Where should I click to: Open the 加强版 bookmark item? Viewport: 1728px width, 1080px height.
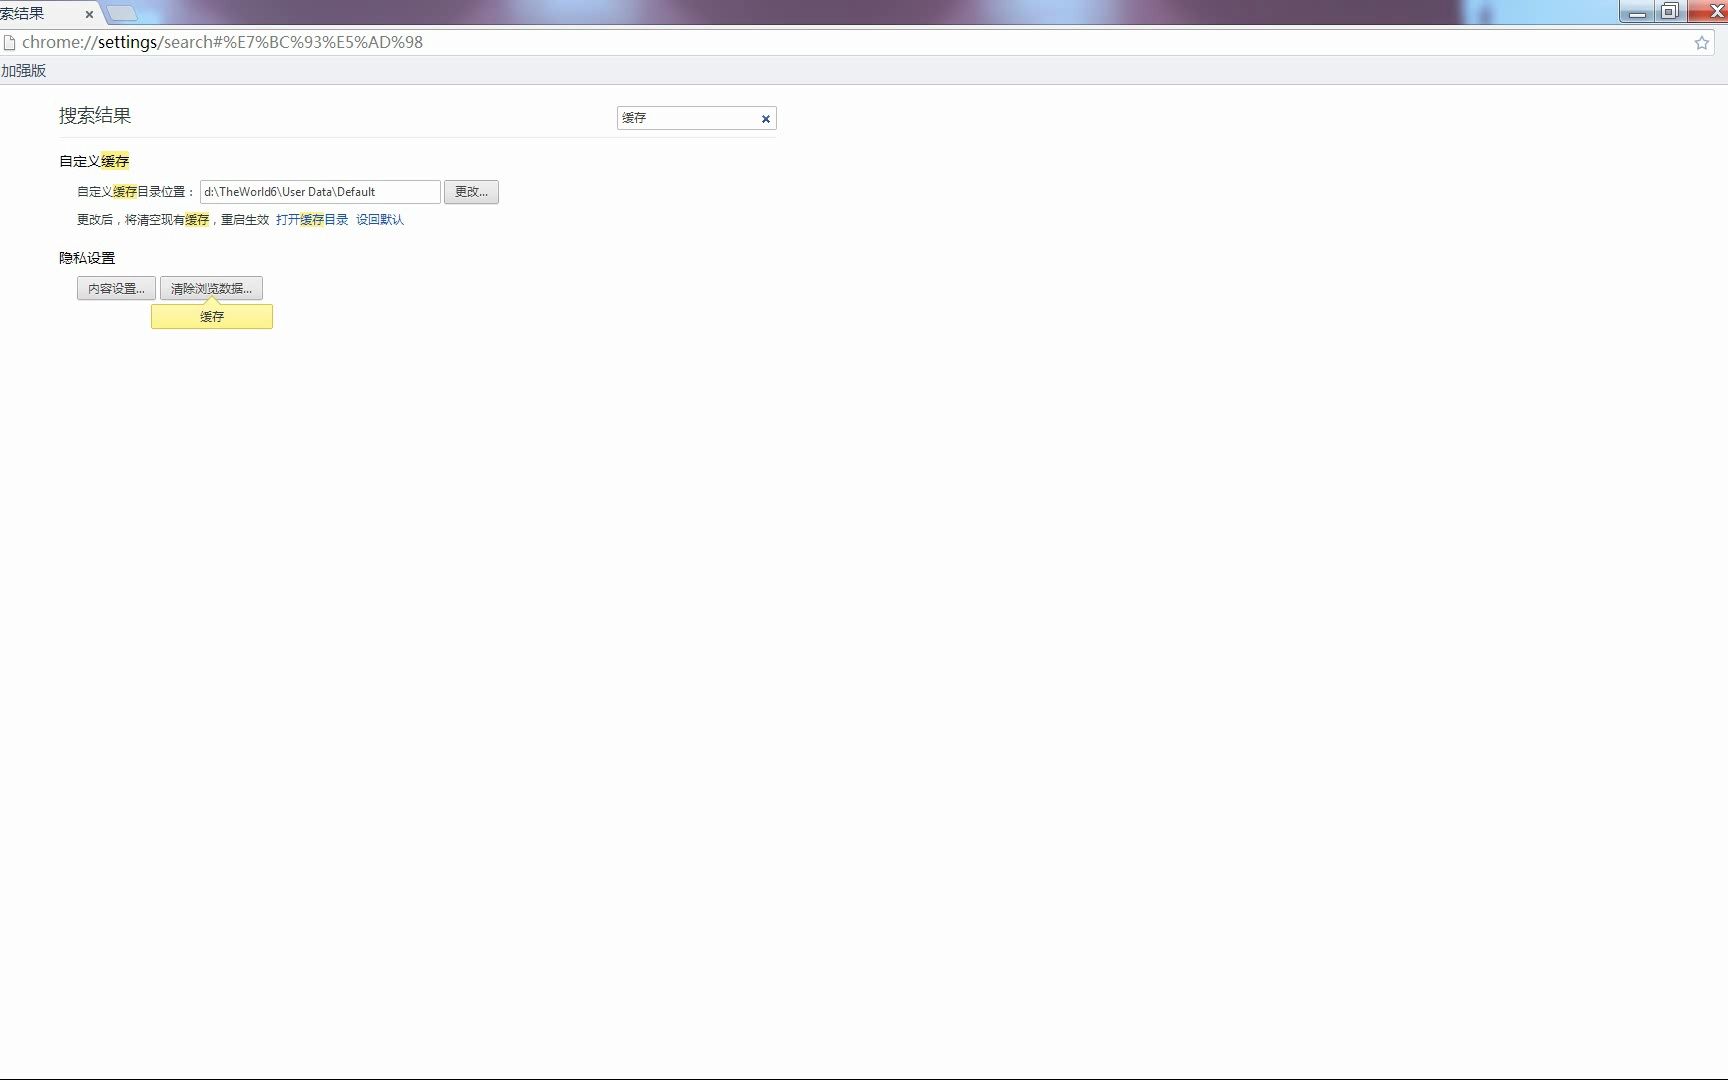23,70
